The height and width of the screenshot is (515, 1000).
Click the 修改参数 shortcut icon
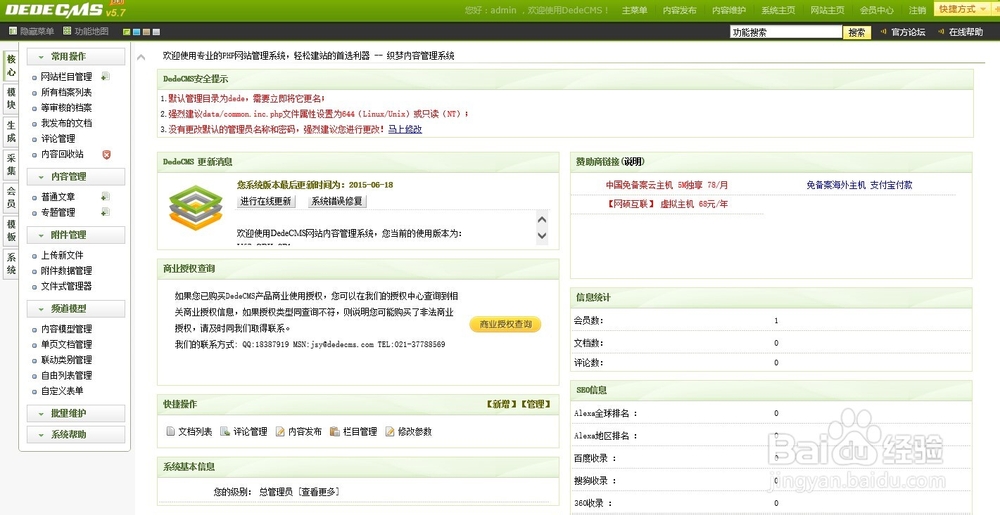click(390, 432)
